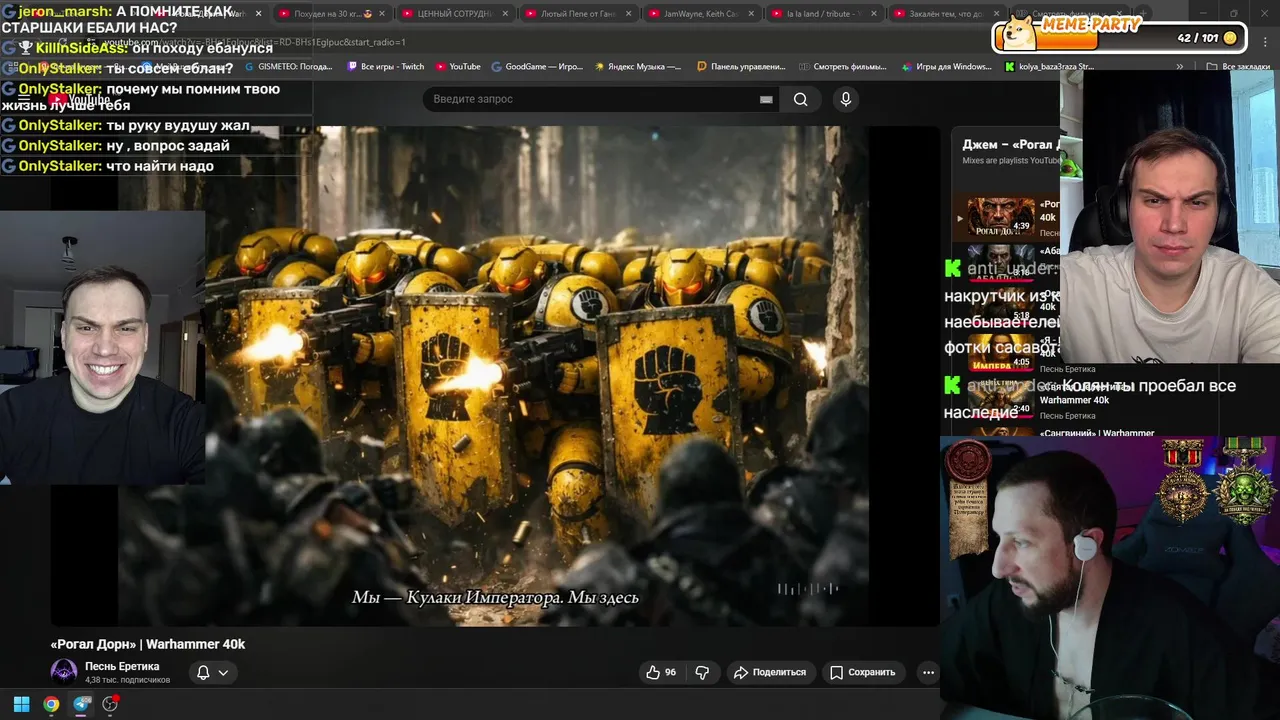This screenshot has width=1280, height=720.
Task: Open the 'Песнь Еретика' channel name link
Action: click(x=122, y=666)
